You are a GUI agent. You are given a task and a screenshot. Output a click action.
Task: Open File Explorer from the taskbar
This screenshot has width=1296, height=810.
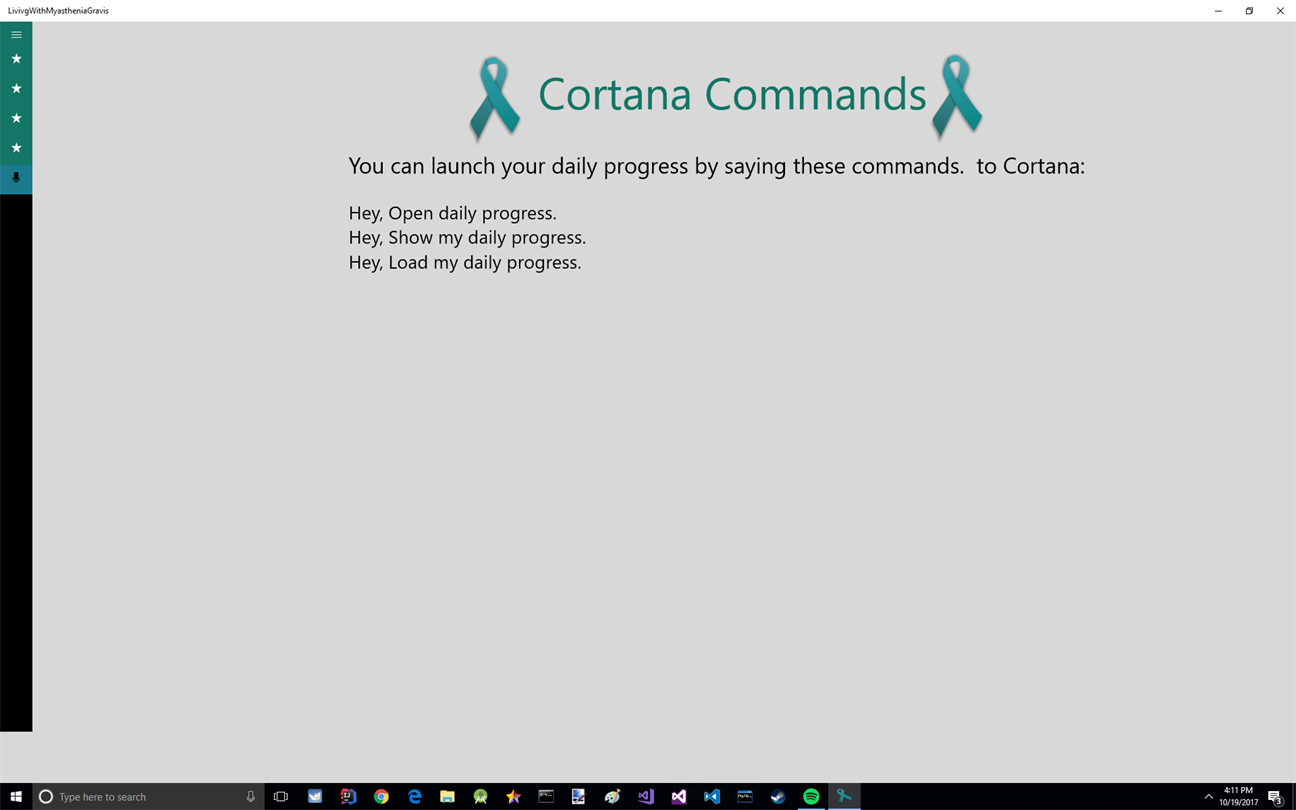[x=447, y=797]
